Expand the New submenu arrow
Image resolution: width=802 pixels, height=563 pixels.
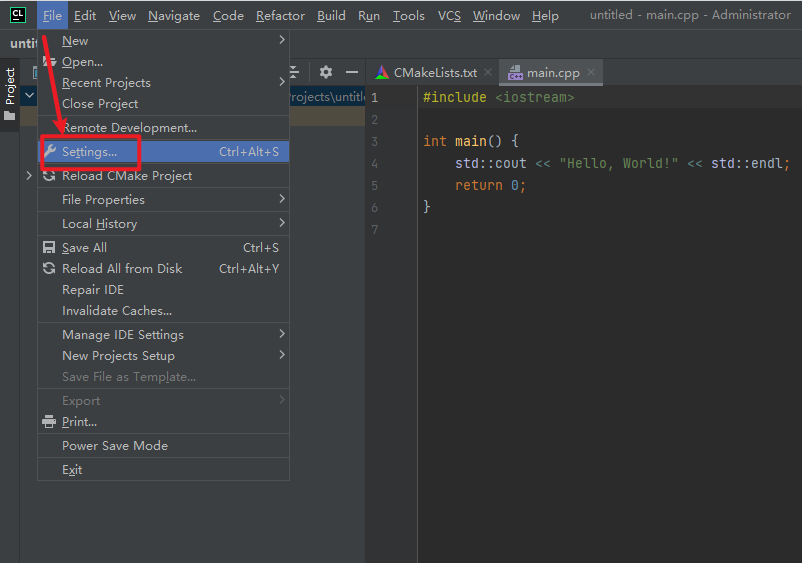[x=282, y=40]
